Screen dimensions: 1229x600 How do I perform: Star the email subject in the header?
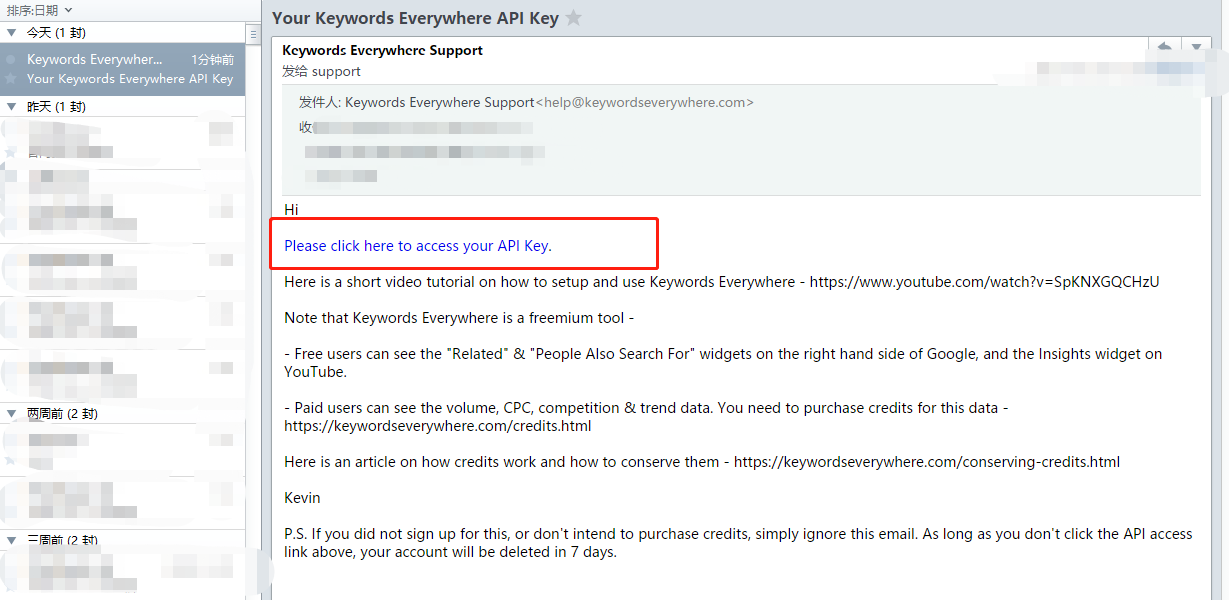pos(573,18)
